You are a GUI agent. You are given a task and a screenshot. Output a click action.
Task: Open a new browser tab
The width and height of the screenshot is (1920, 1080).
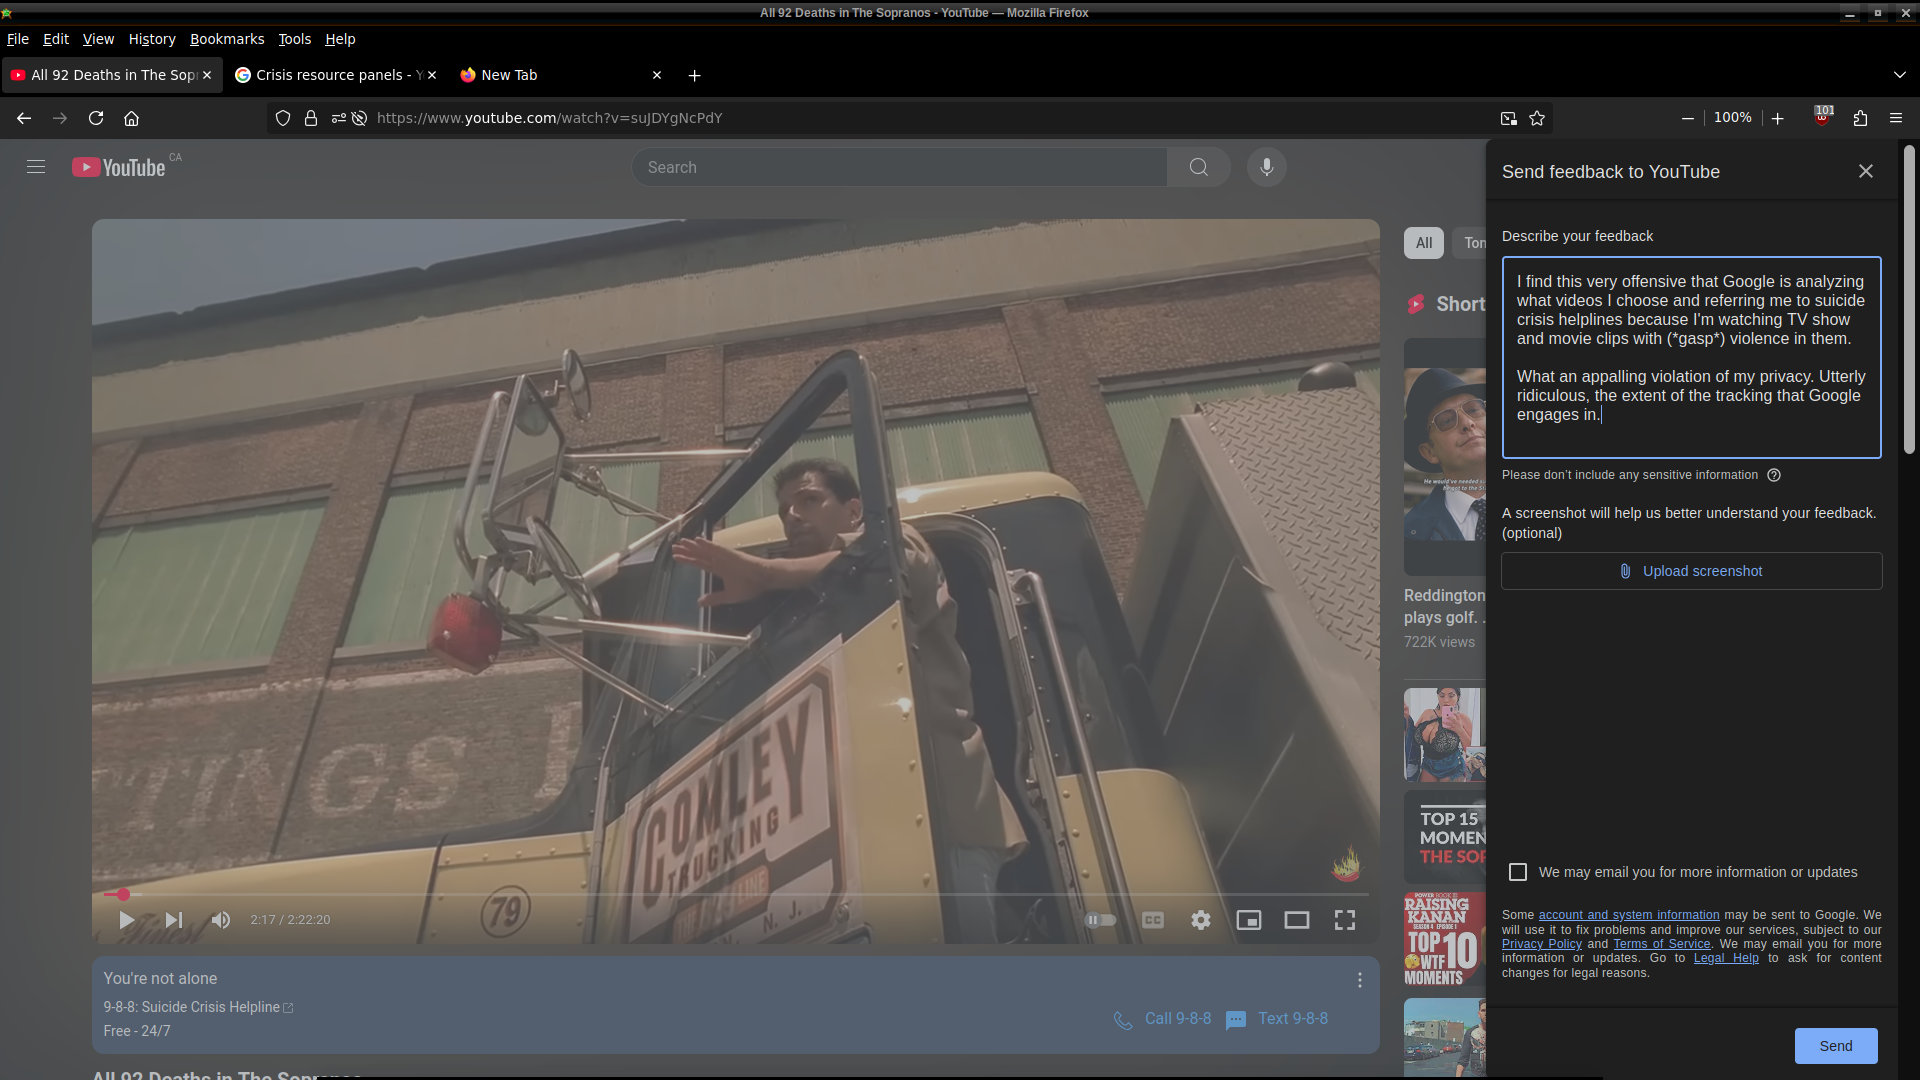694,75
